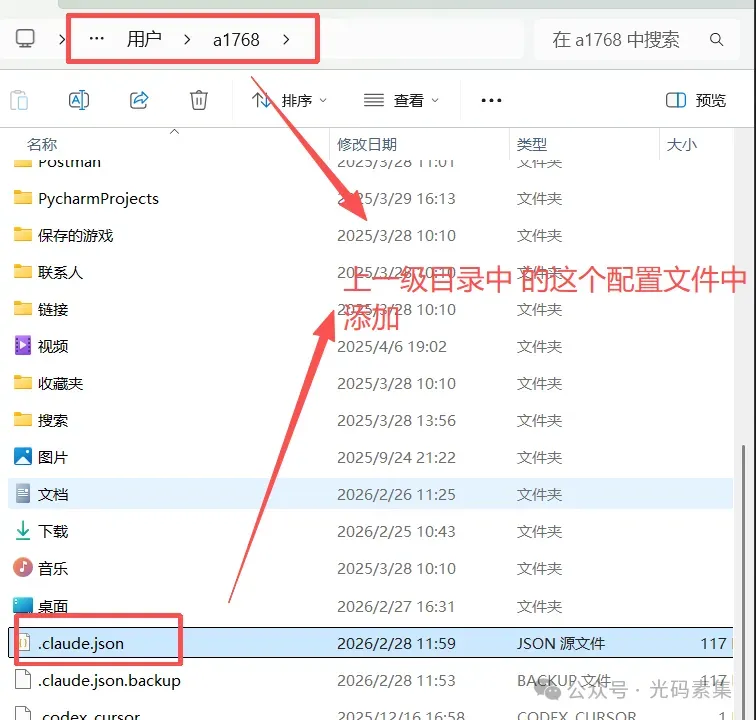Select the 视频 folder icon
This screenshot has height=720, width=756.
23,346
